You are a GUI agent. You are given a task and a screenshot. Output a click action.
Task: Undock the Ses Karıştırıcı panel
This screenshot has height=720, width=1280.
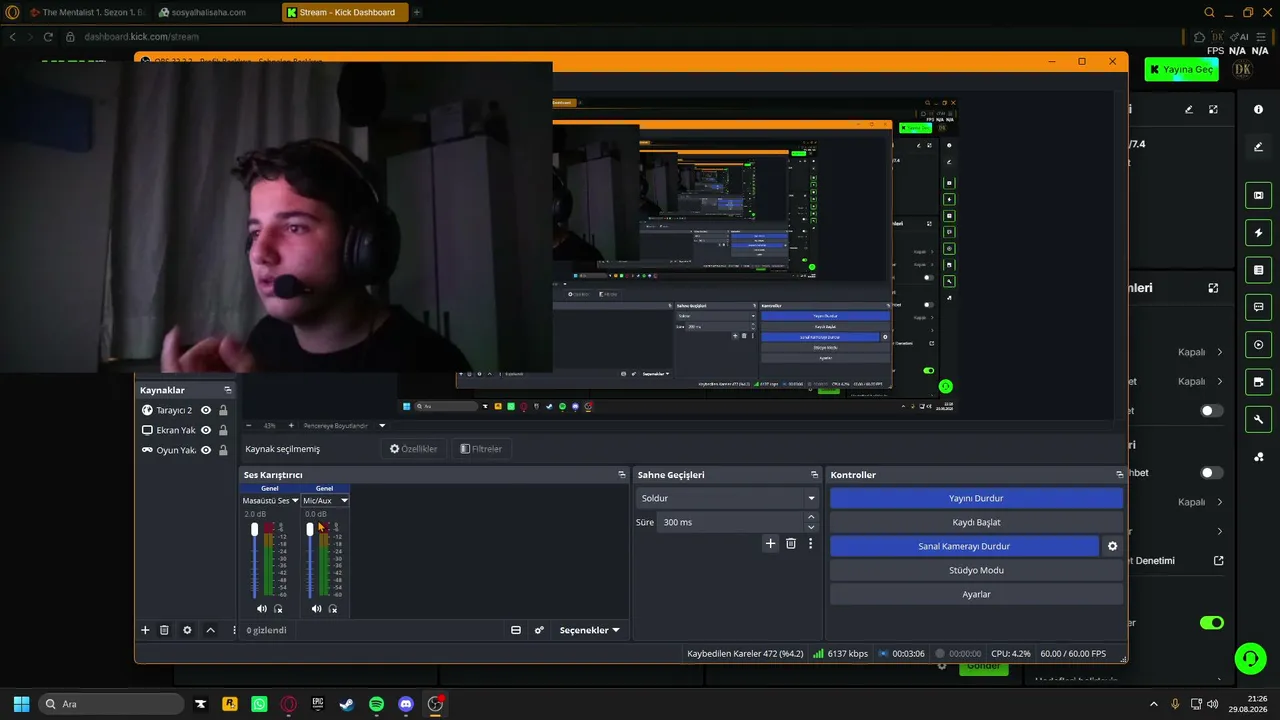point(621,475)
